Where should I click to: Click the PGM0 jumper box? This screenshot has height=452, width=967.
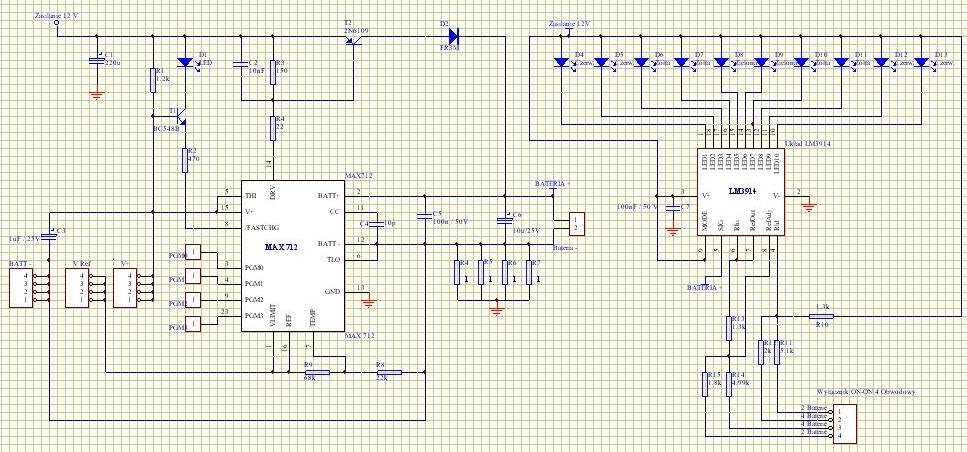[x=195, y=253]
